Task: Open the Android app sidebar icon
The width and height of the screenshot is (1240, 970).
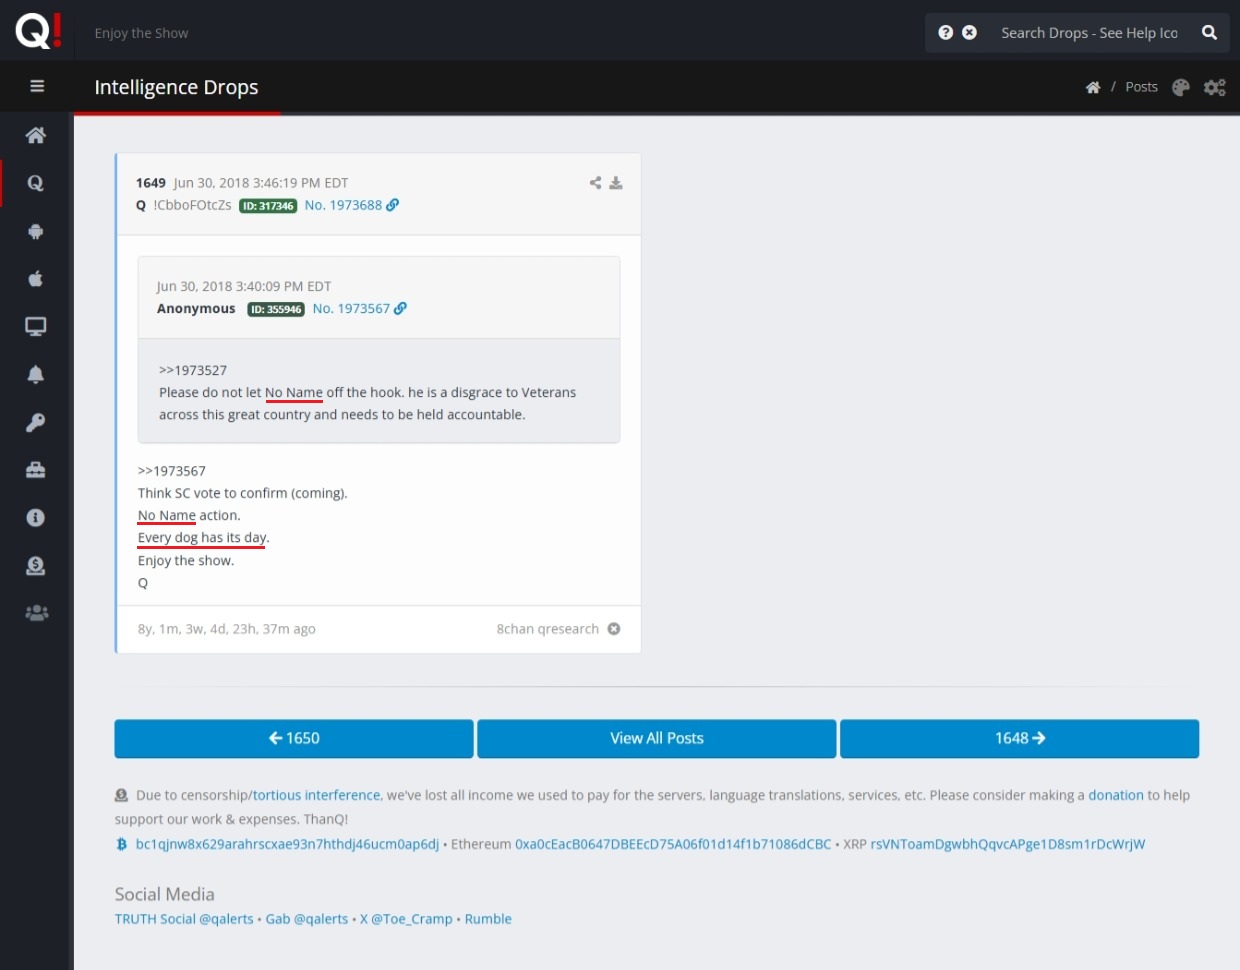Action: (36, 231)
